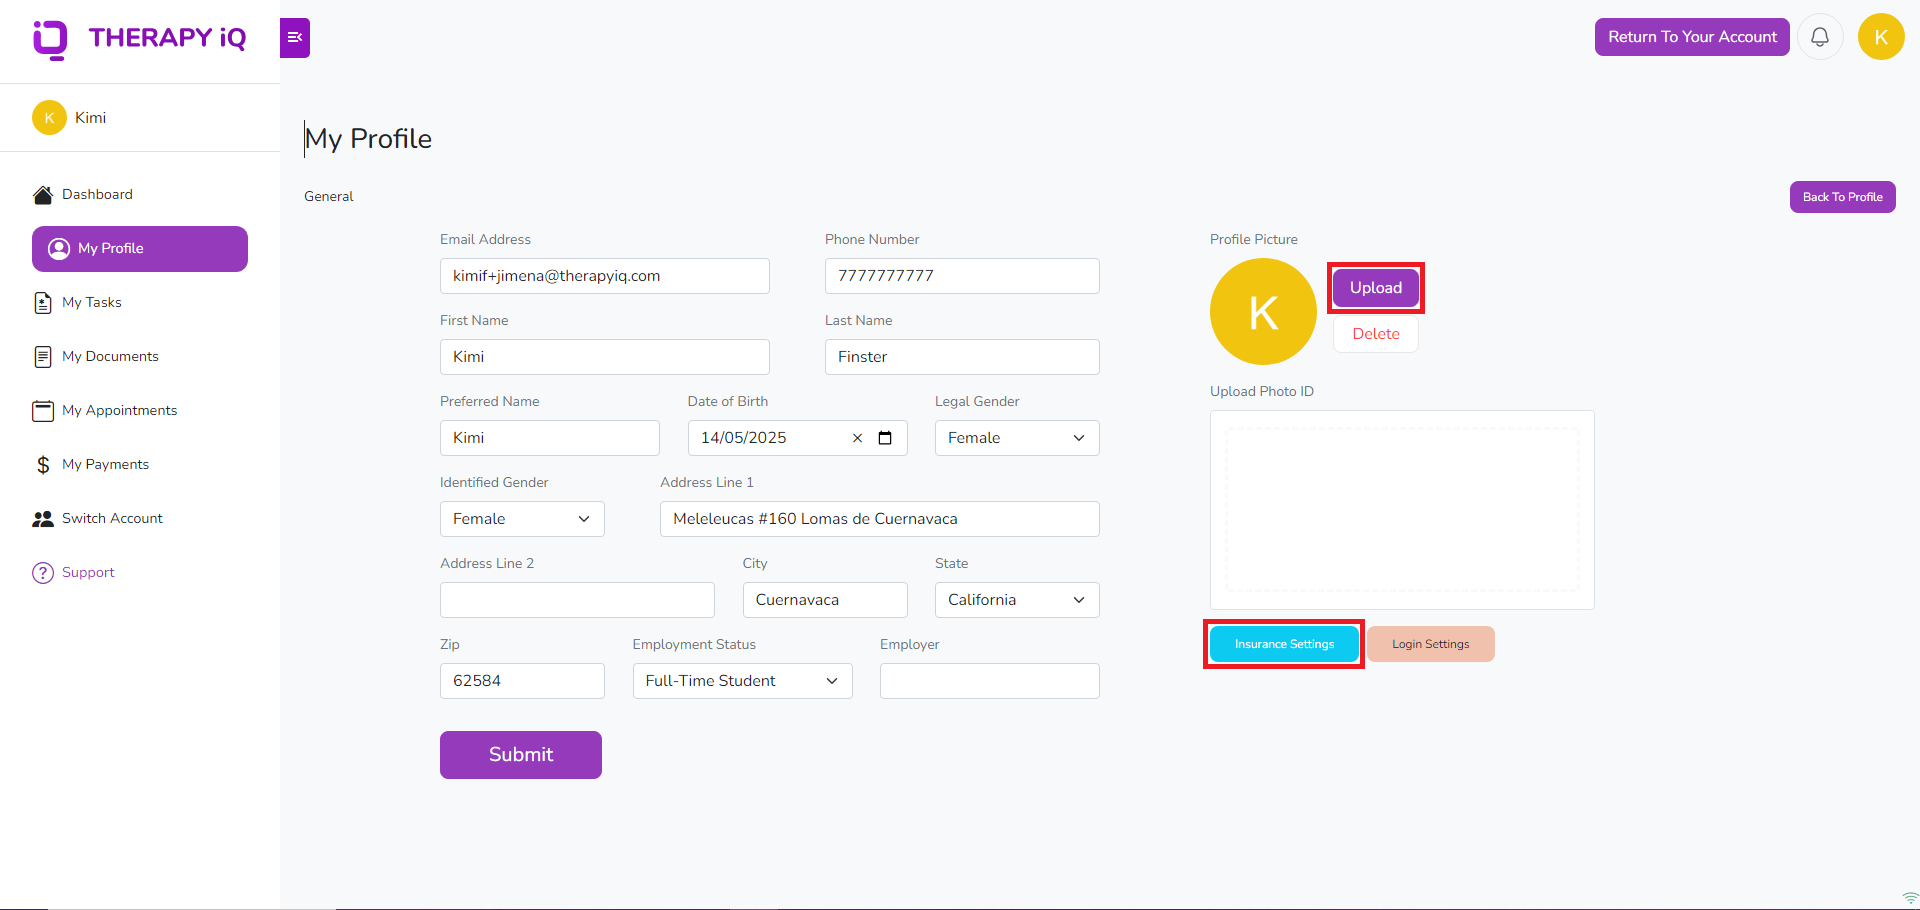Image resolution: width=1920 pixels, height=910 pixels.
Task: Open the Legal Gender dropdown
Action: coord(1016,437)
